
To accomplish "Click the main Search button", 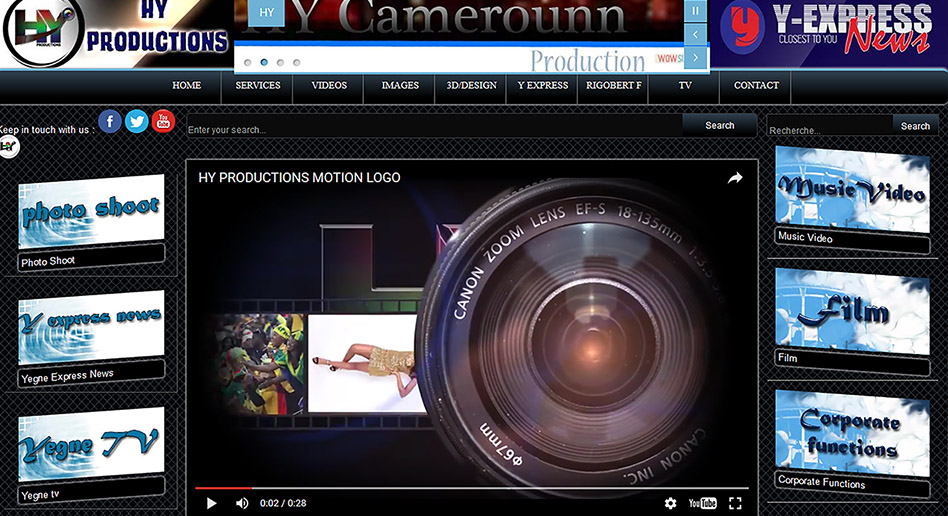I will click(719, 125).
